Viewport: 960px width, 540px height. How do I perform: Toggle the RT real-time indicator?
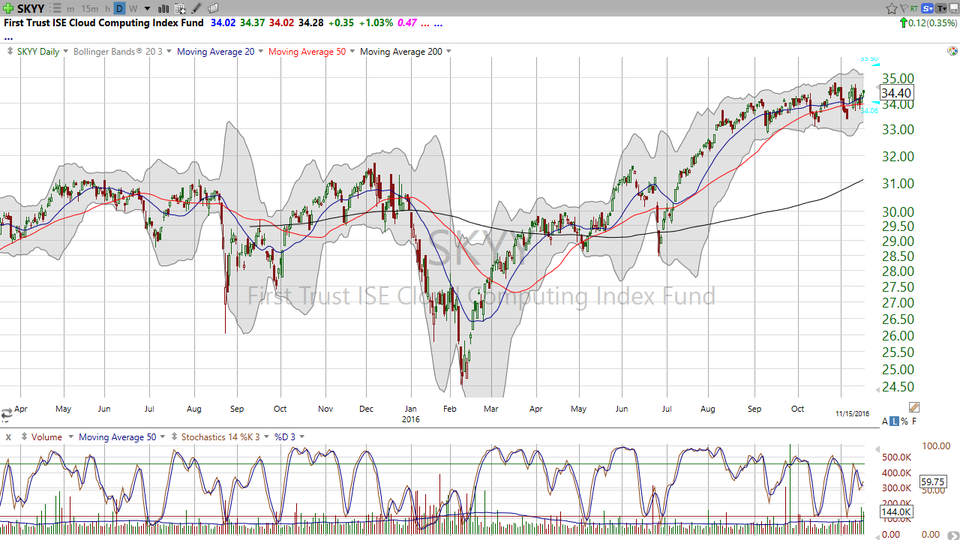[x=914, y=8]
